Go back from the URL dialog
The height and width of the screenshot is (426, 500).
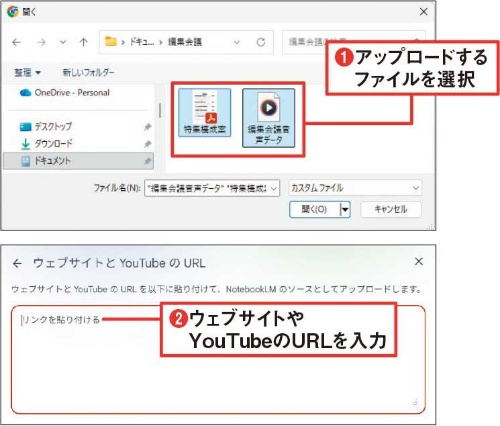tap(17, 264)
